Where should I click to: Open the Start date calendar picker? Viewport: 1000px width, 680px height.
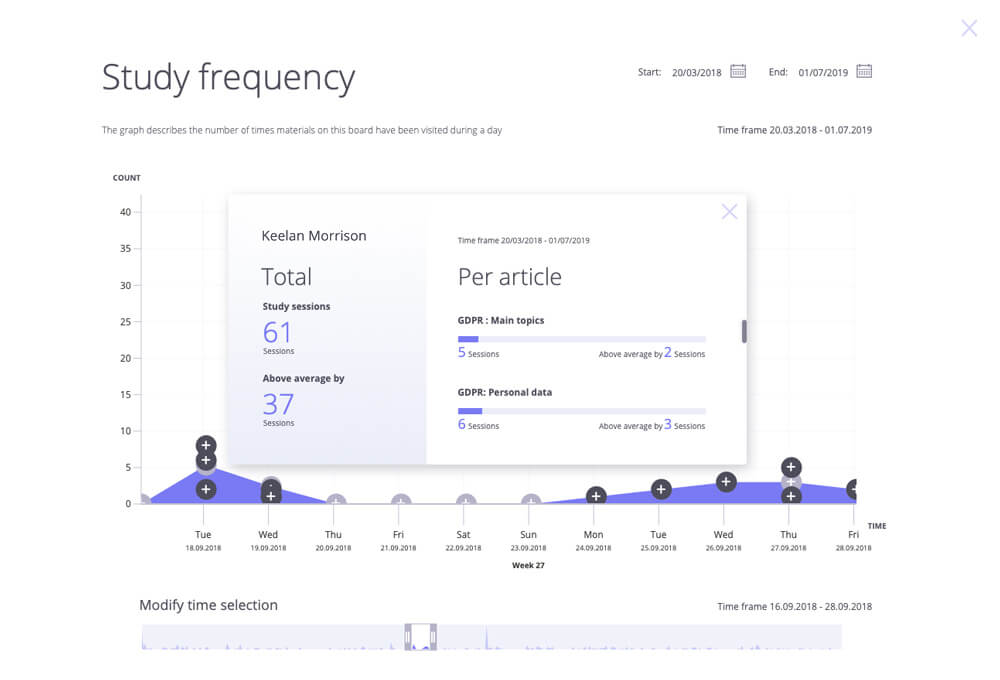point(738,71)
